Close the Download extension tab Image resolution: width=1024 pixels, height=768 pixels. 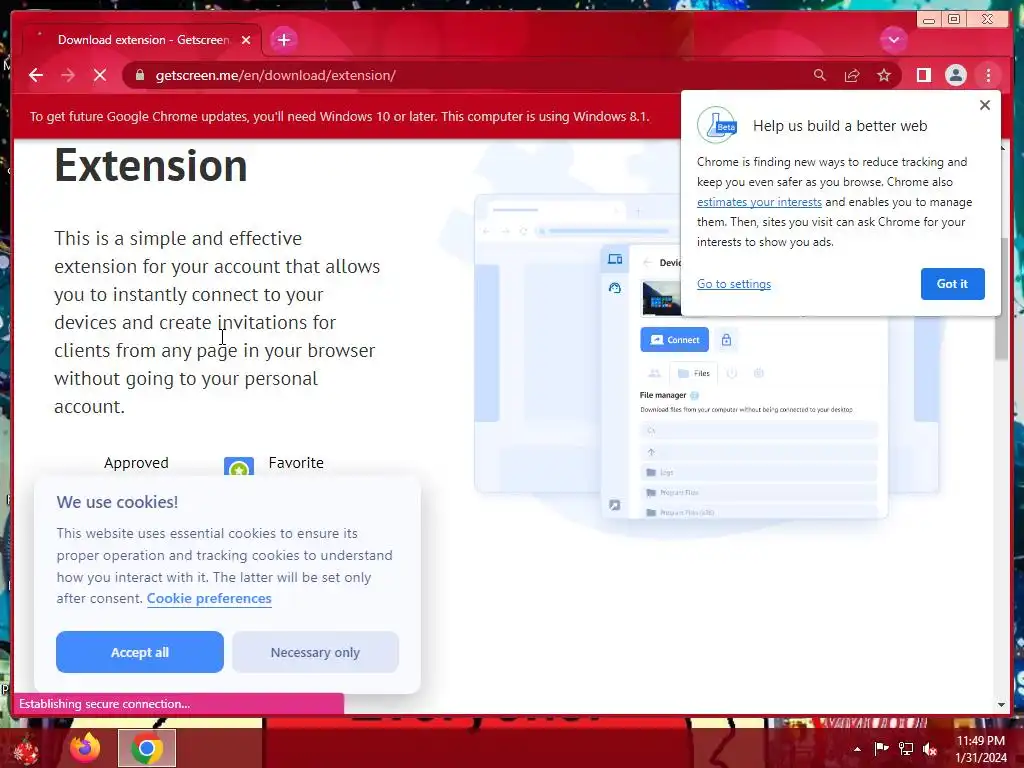coord(246,40)
